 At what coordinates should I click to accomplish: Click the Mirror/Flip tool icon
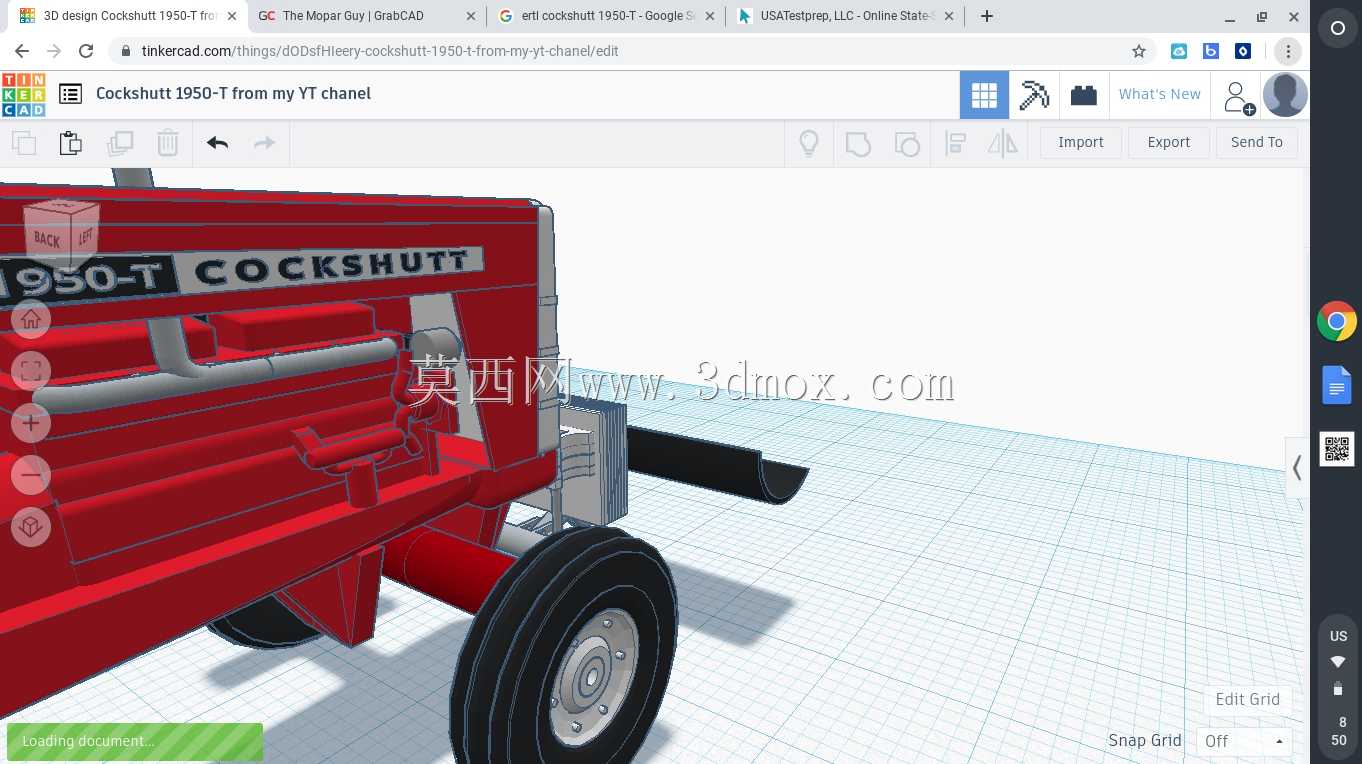pyautogui.click(x=1002, y=143)
